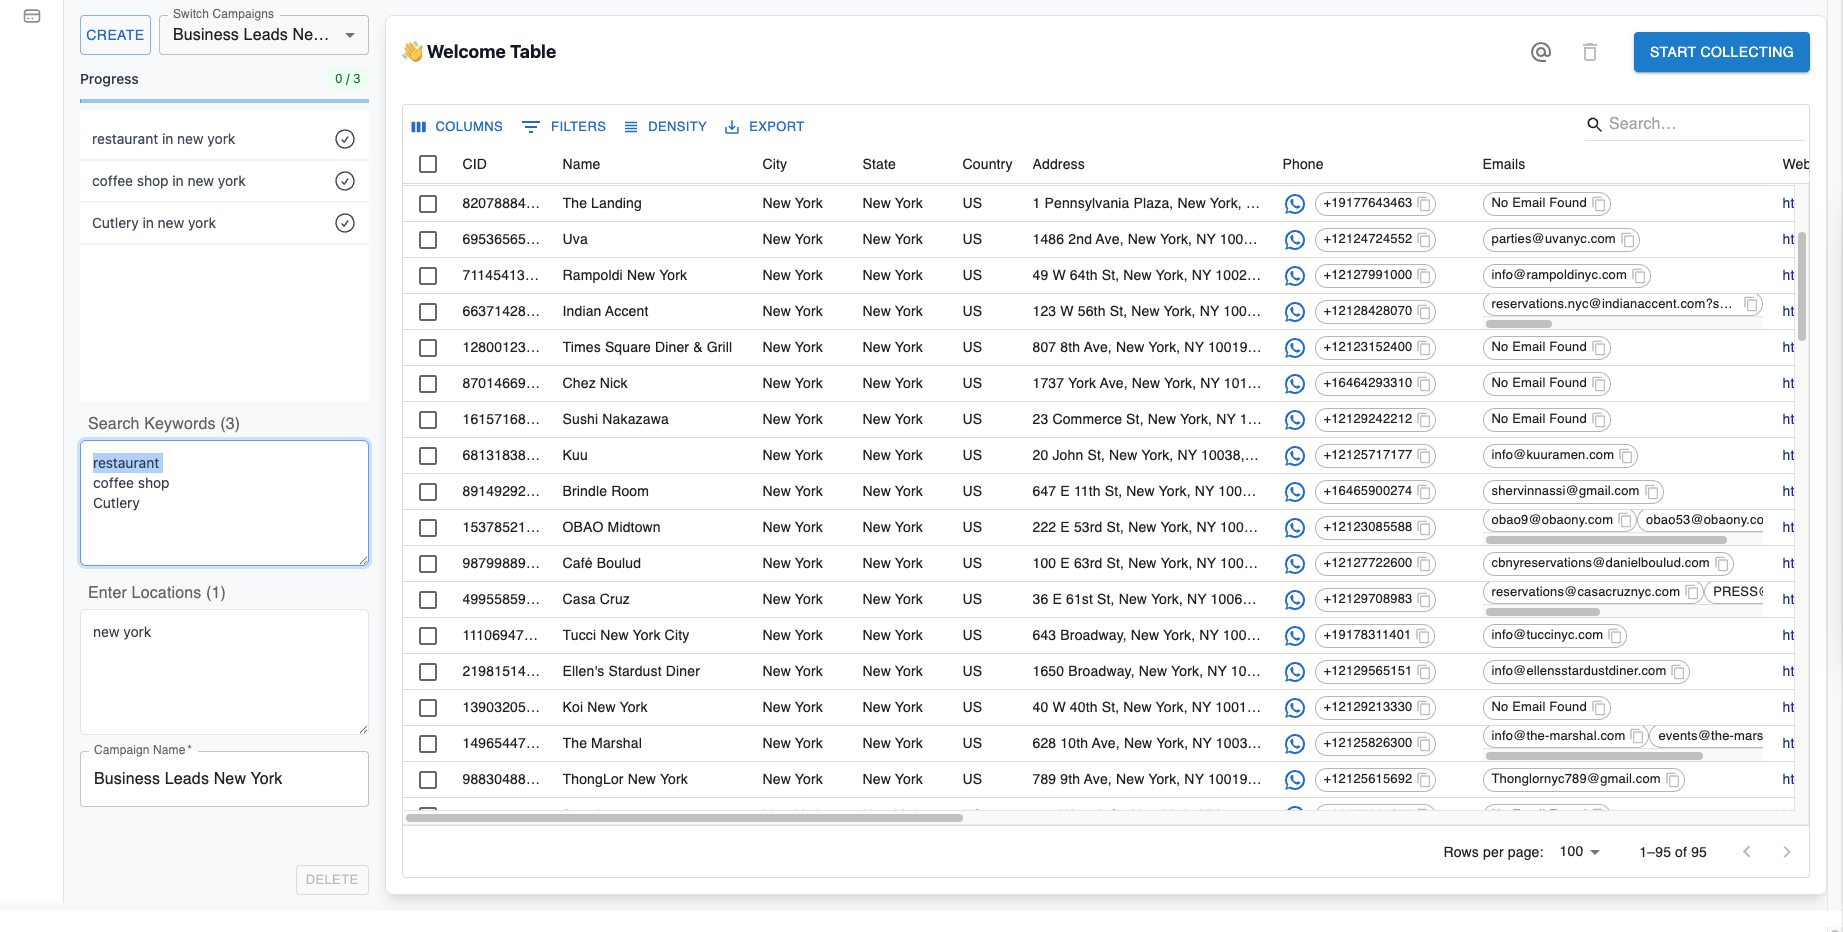Click check circle for restaurant in new york
Screen dimensions: 1843x932
[x=345, y=139]
